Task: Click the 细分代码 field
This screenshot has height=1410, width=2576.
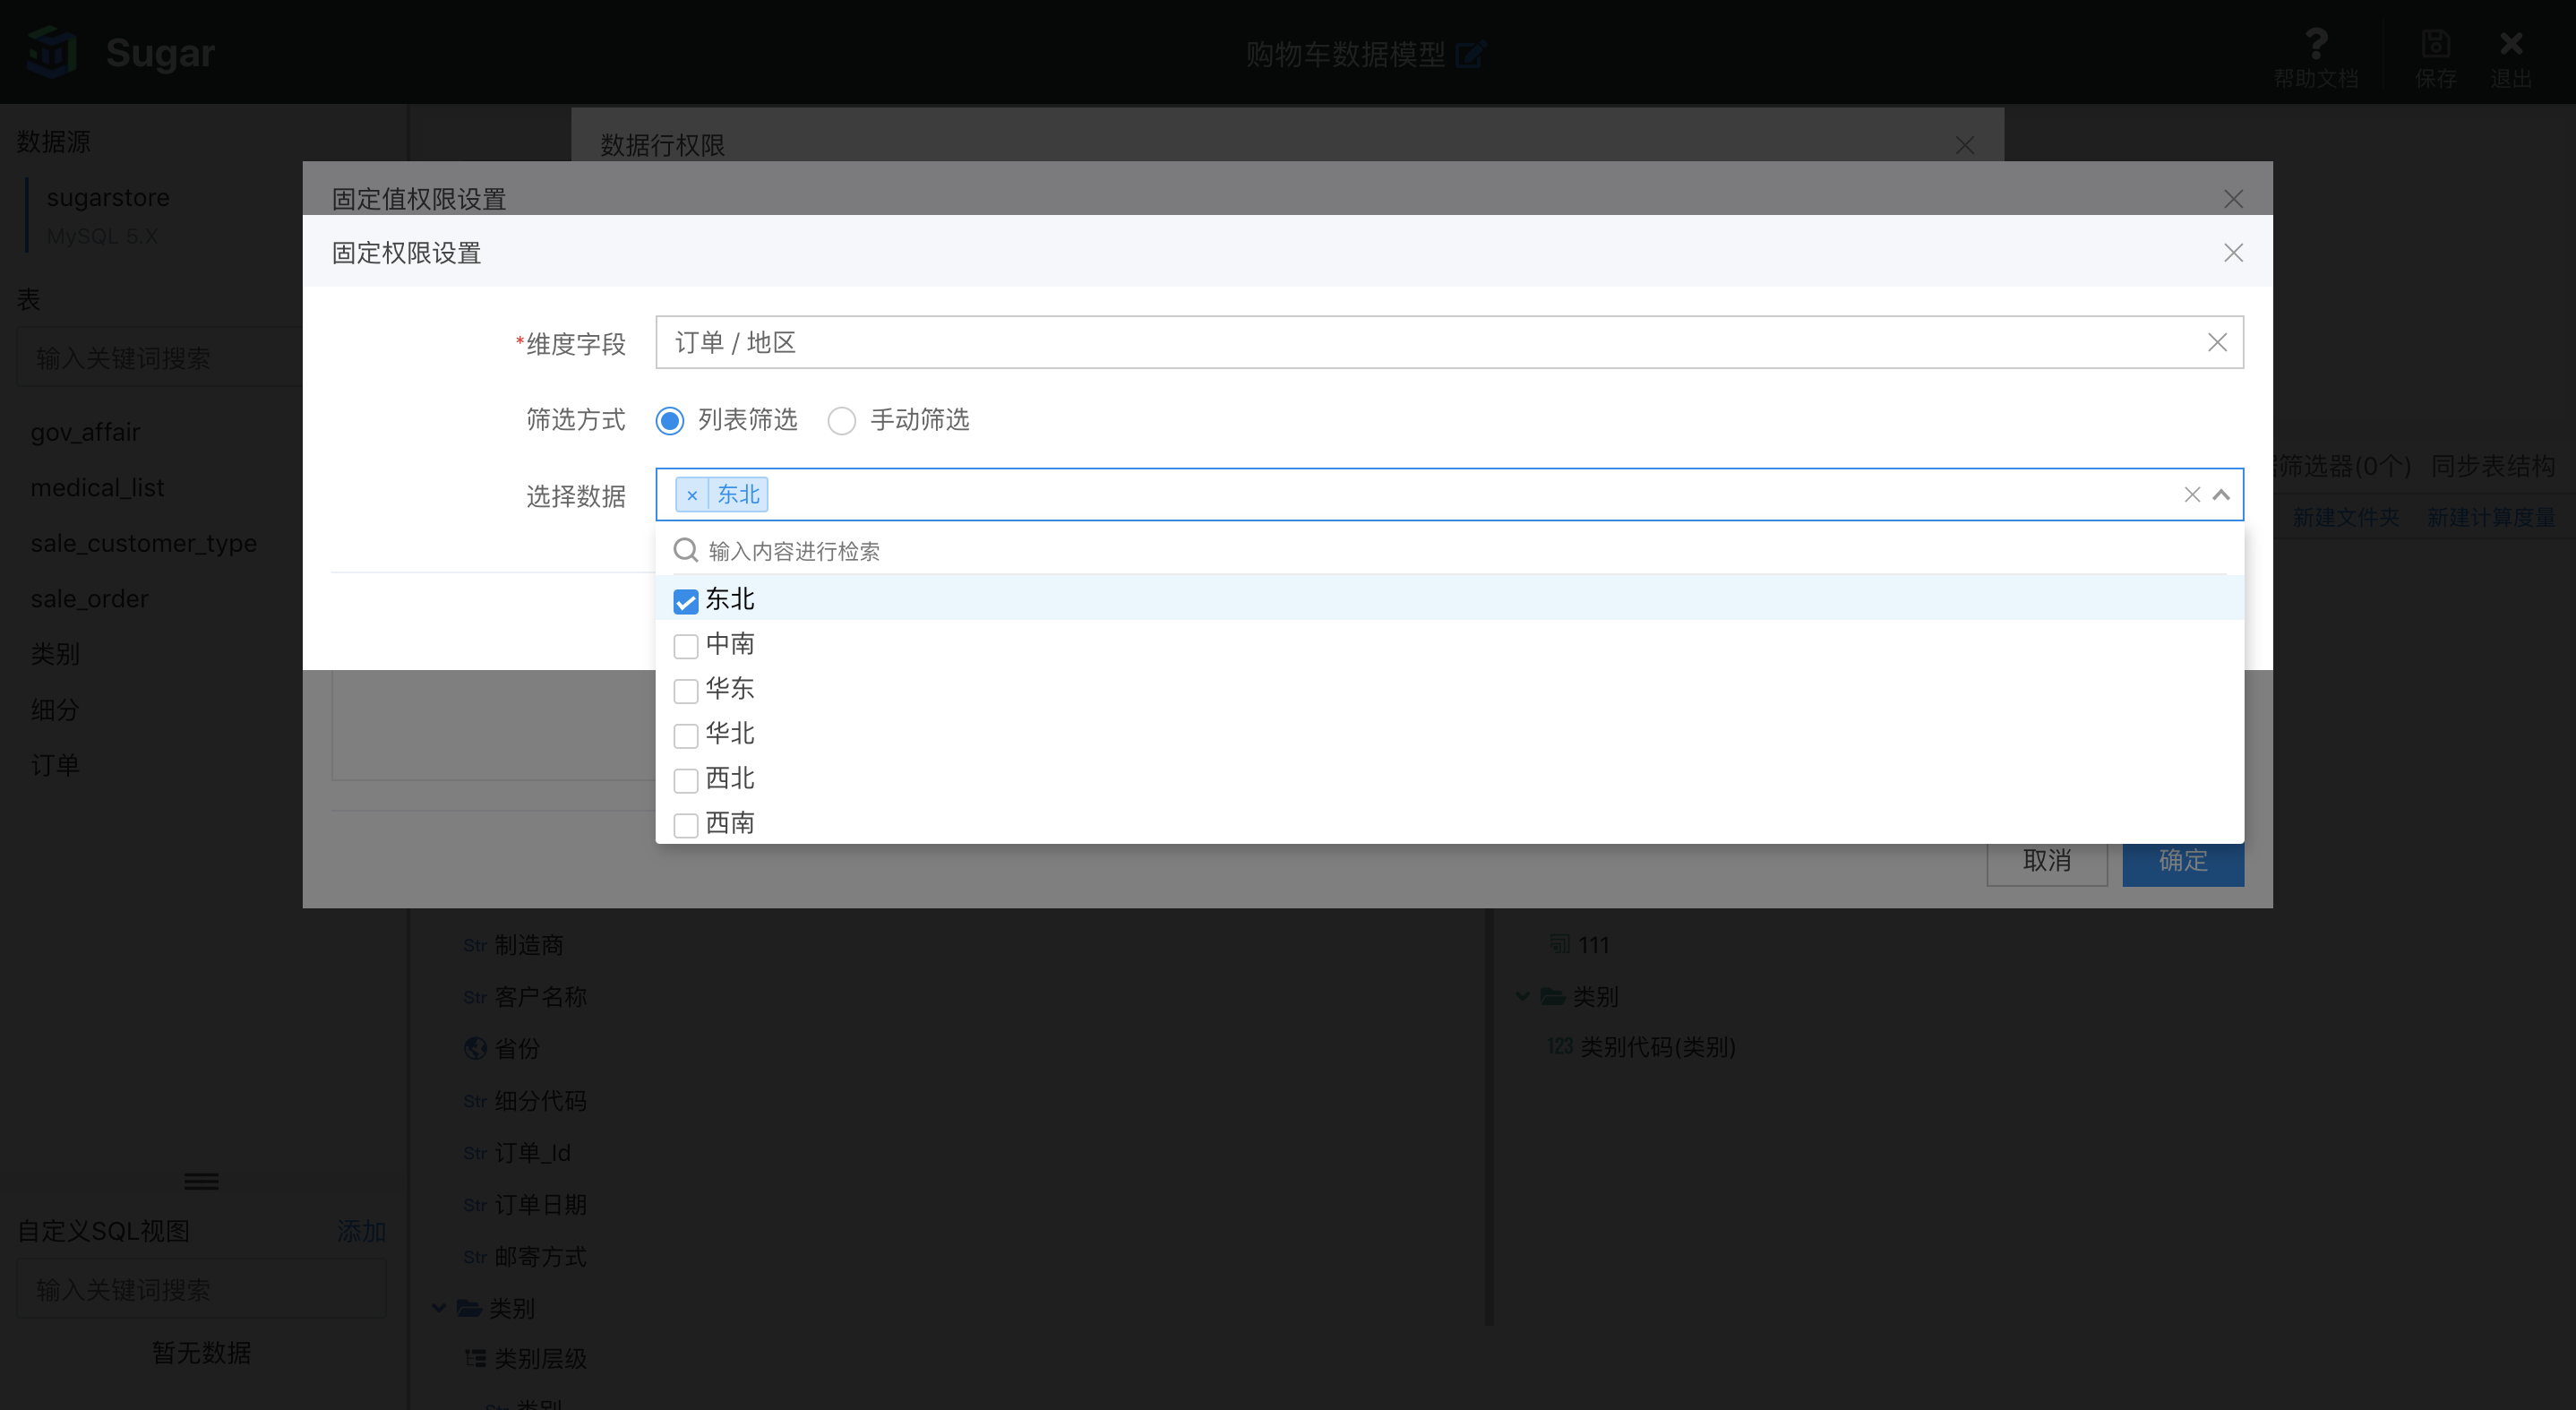Action: [x=540, y=1100]
